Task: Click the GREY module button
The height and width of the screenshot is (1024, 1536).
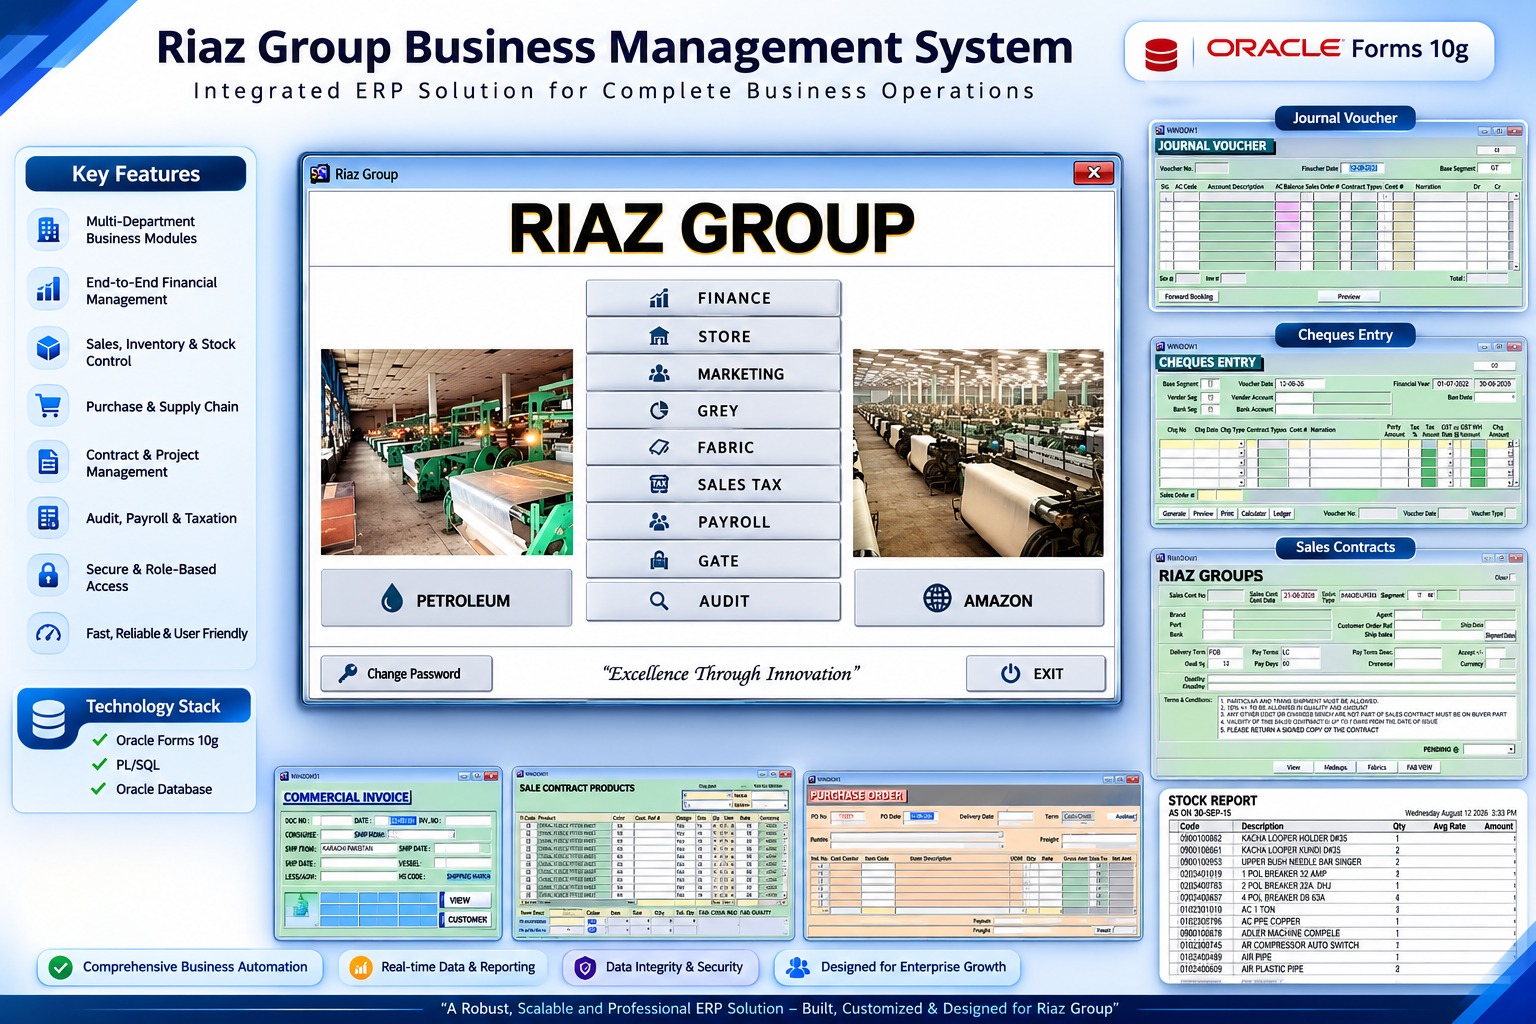Action: tap(713, 410)
